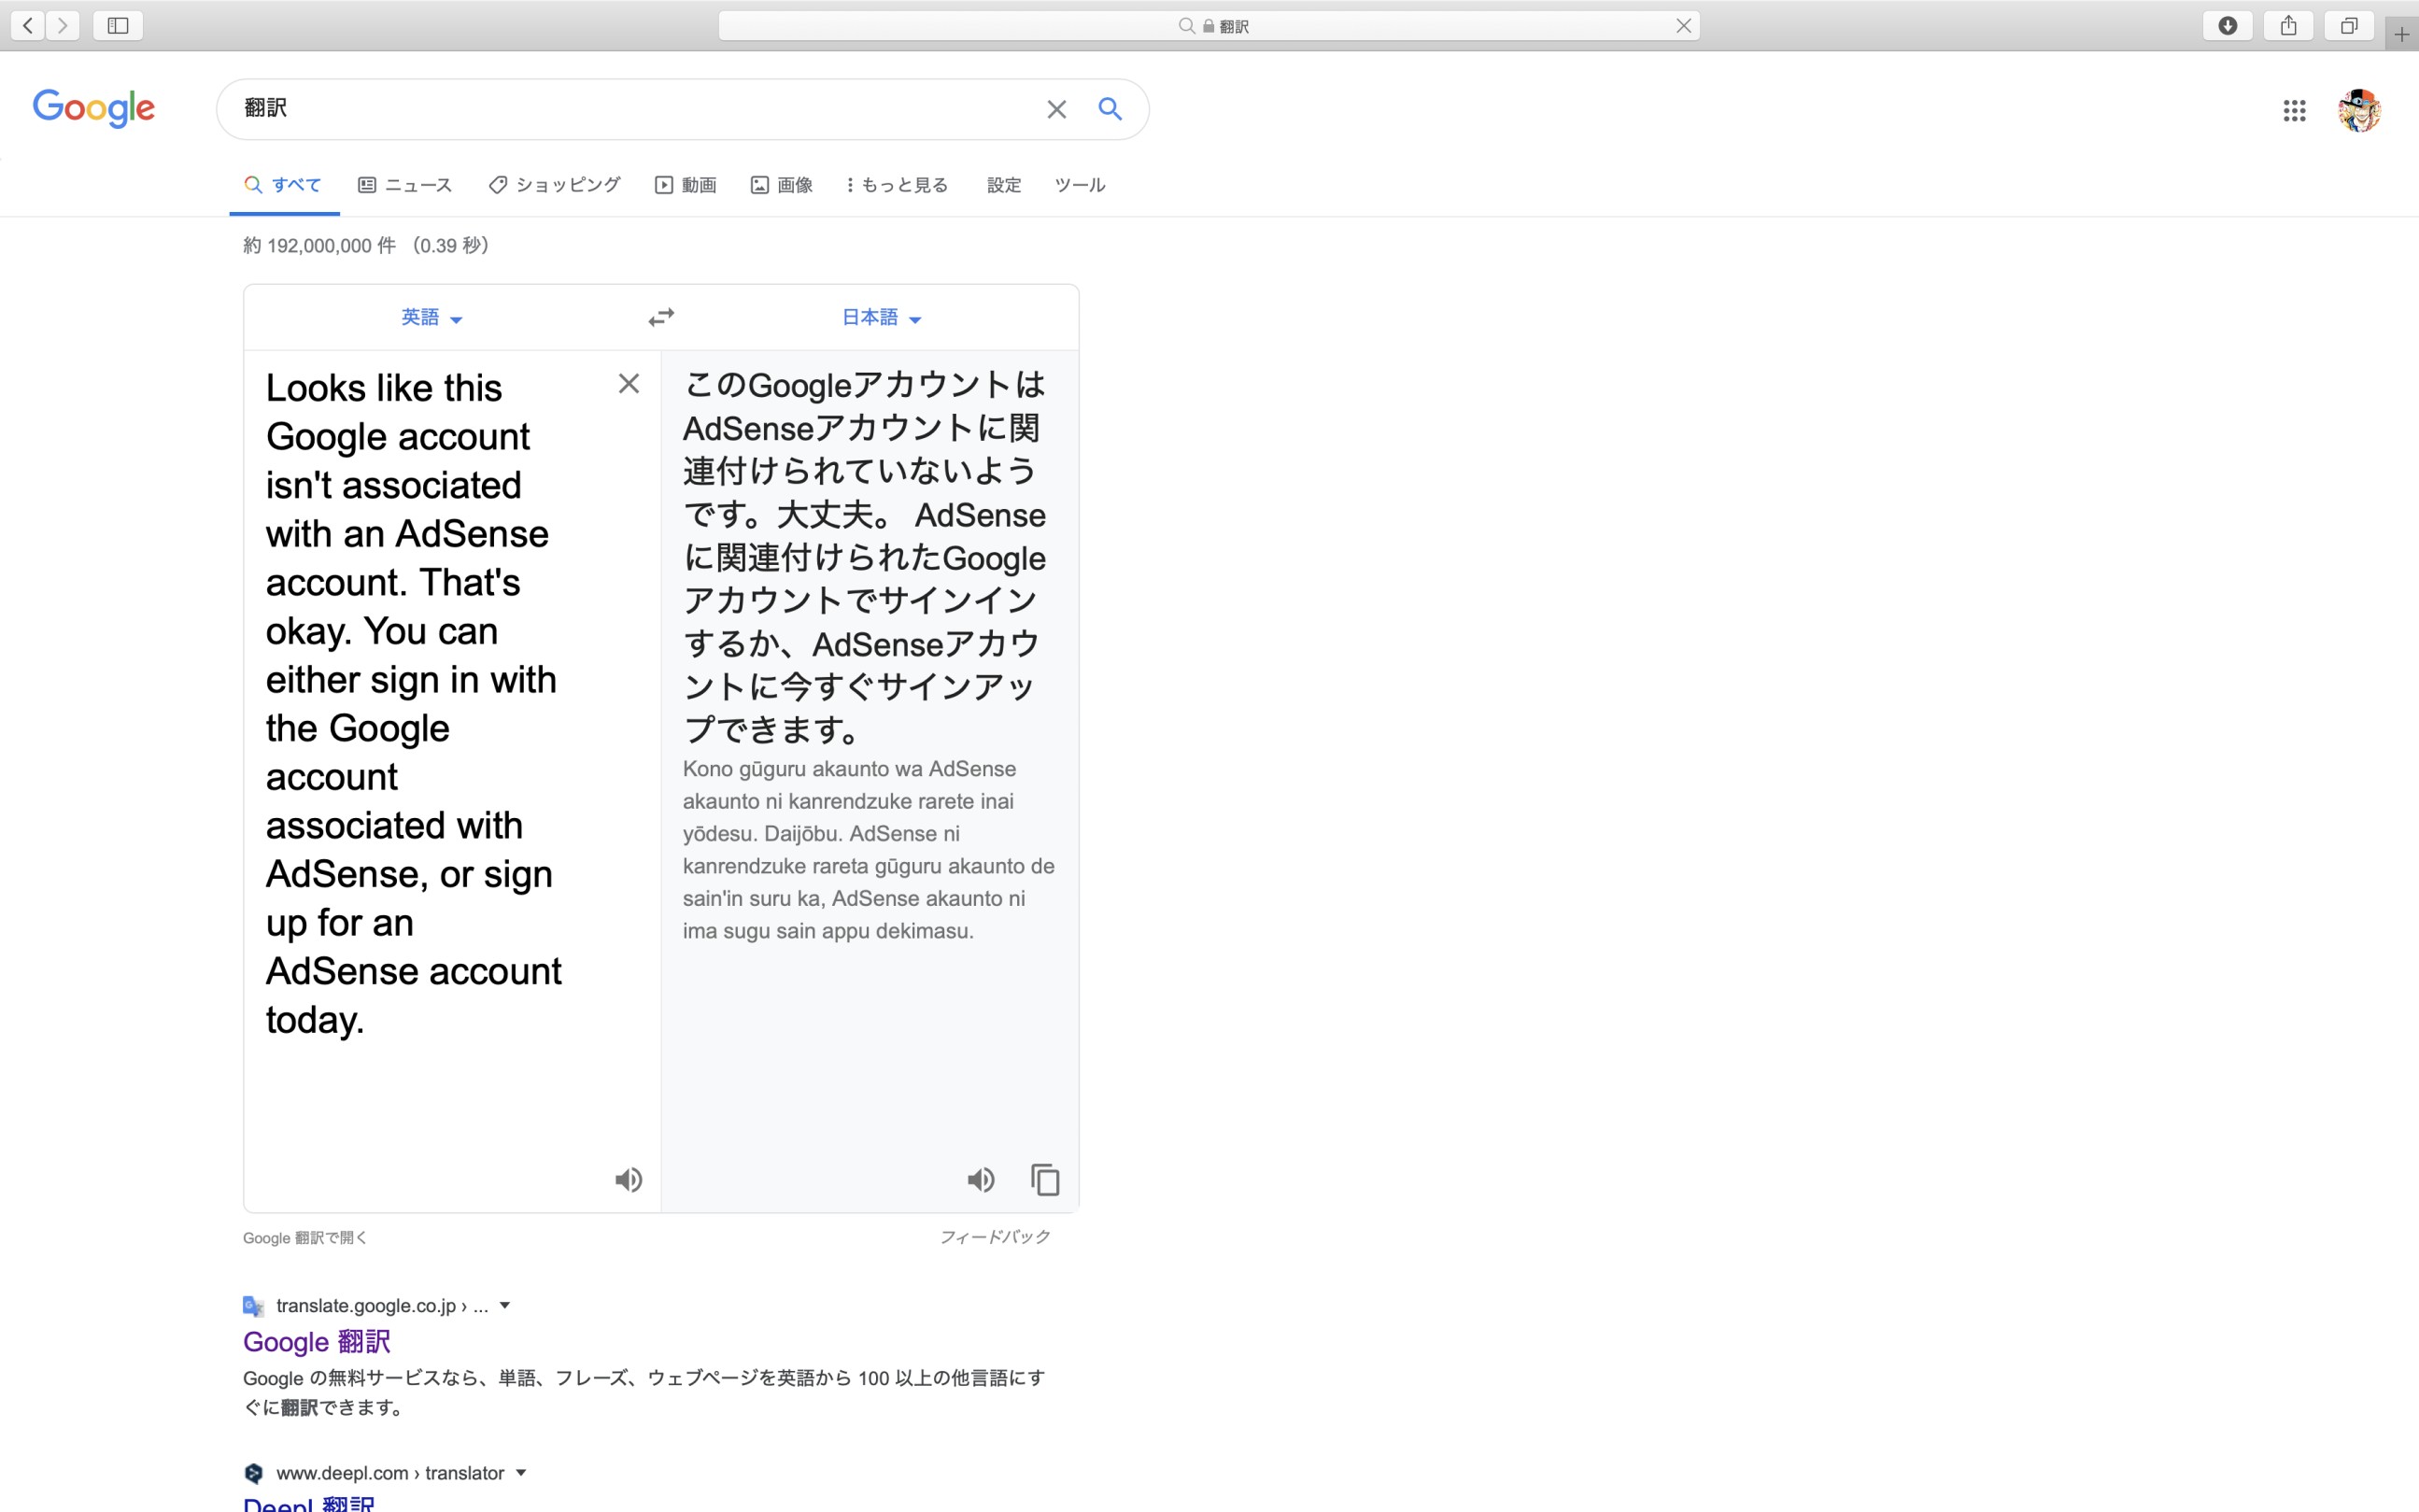Click the Google Translate favicon
2419x1512 pixels.
253,1305
